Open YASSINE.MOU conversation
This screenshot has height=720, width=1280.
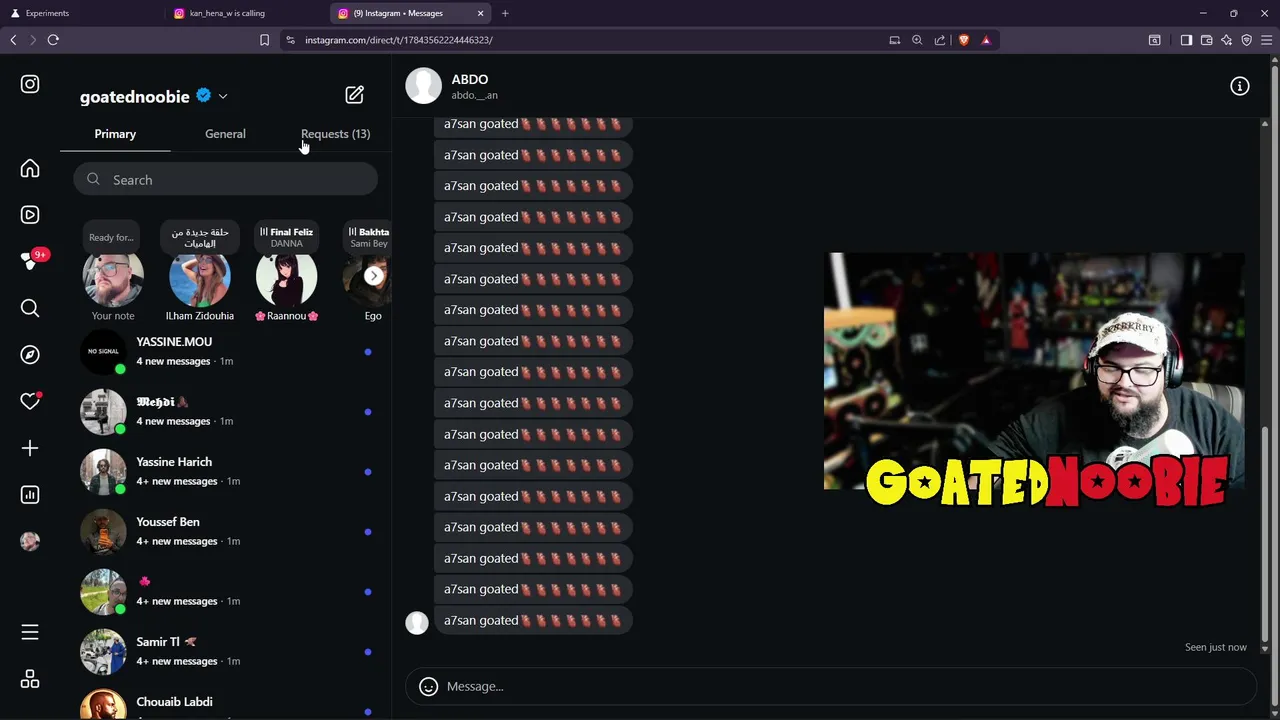point(225,352)
